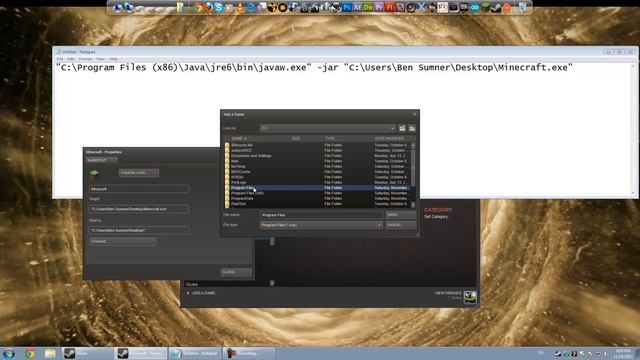Open Notepad Help menu
The height and width of the screenshot is (360, 640).
113,59
